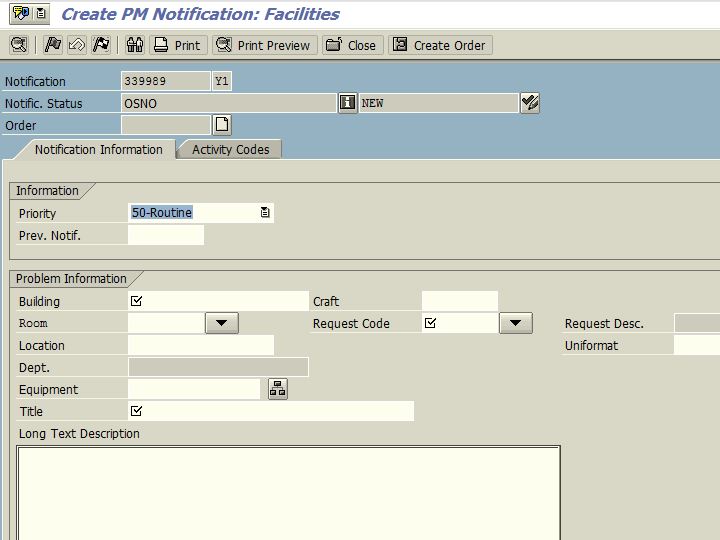Viewport: 720px width, 540px height.
Task: Open status info icon beside OSNO
Action: (x=347, y=103)
